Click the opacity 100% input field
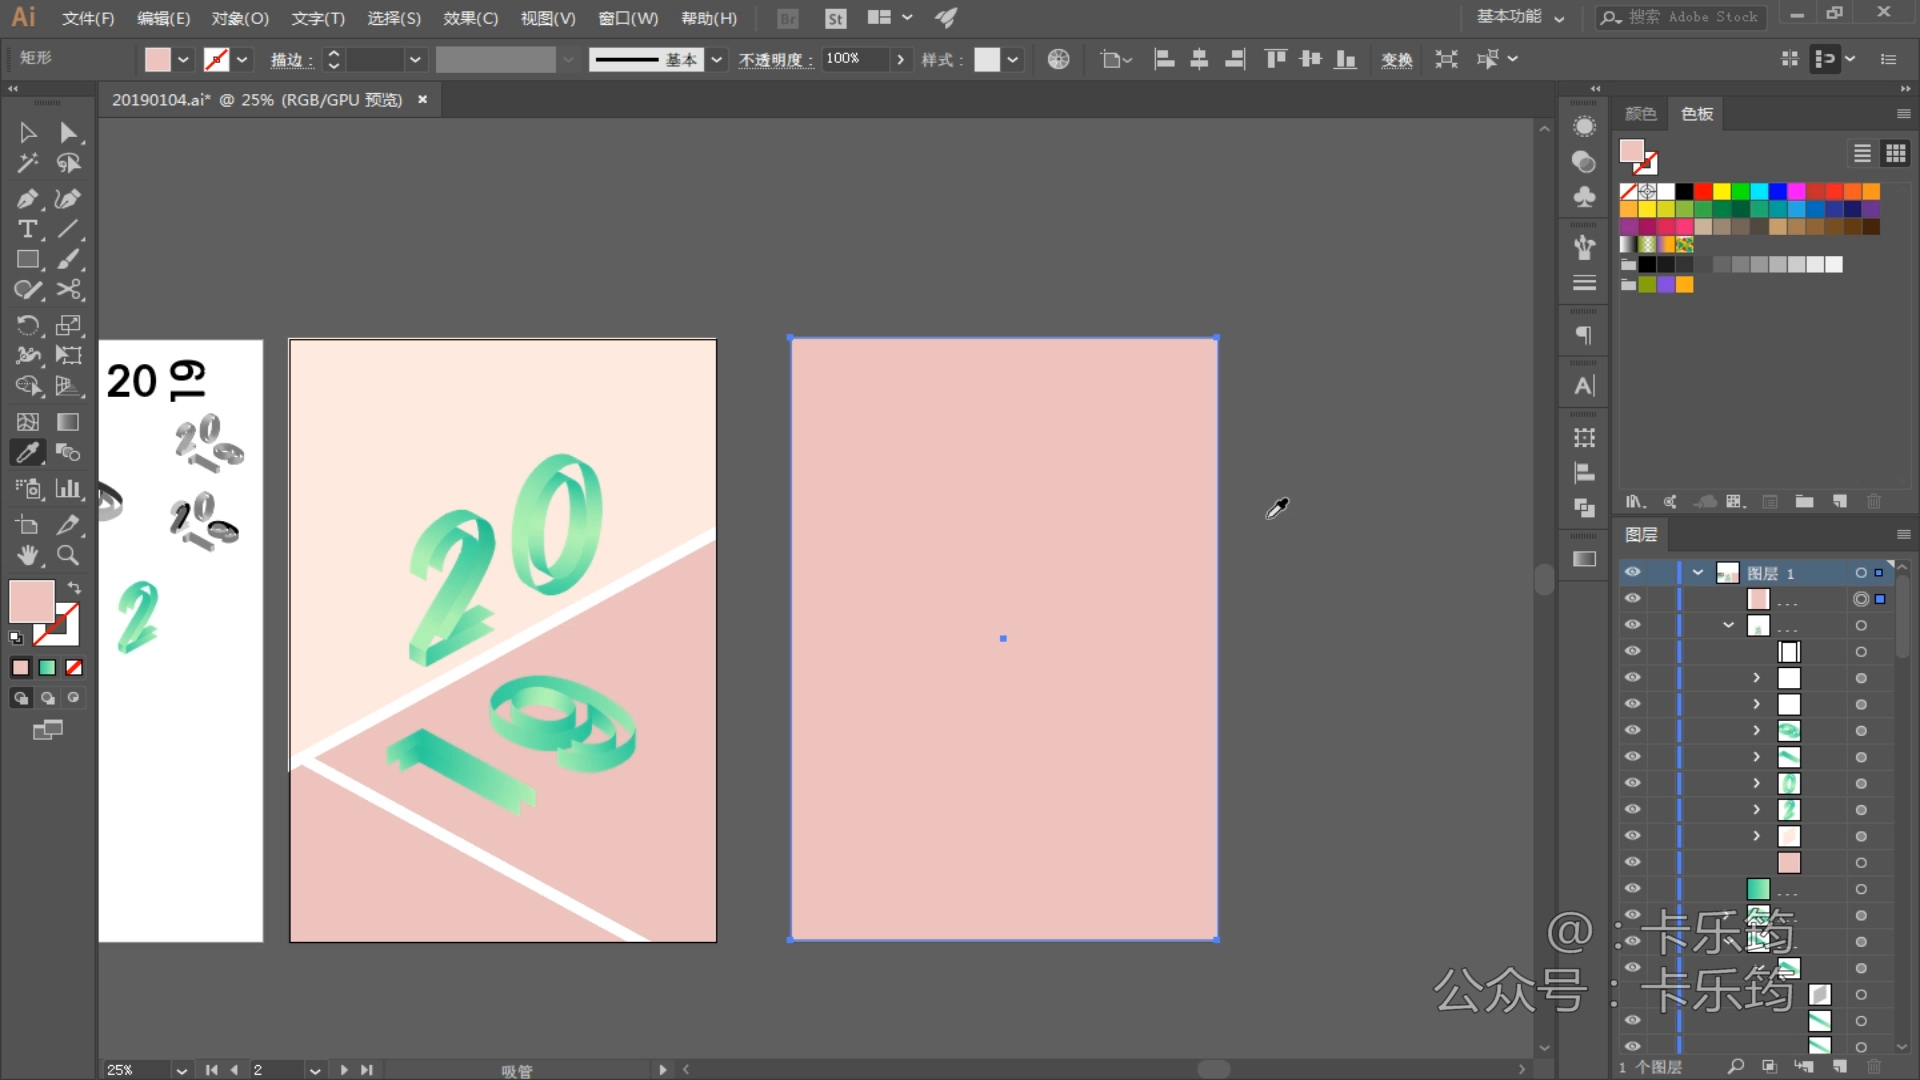This screenshot has height=1080, width=1920. 855,59
